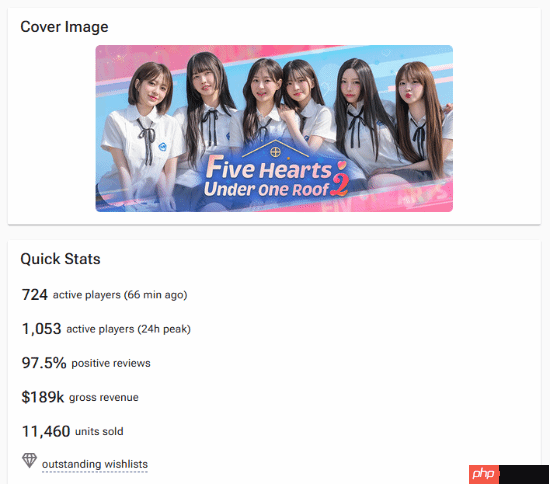
Task: Click the 'units sold' label
Action: pyautogui.click(x=99, y=431)
